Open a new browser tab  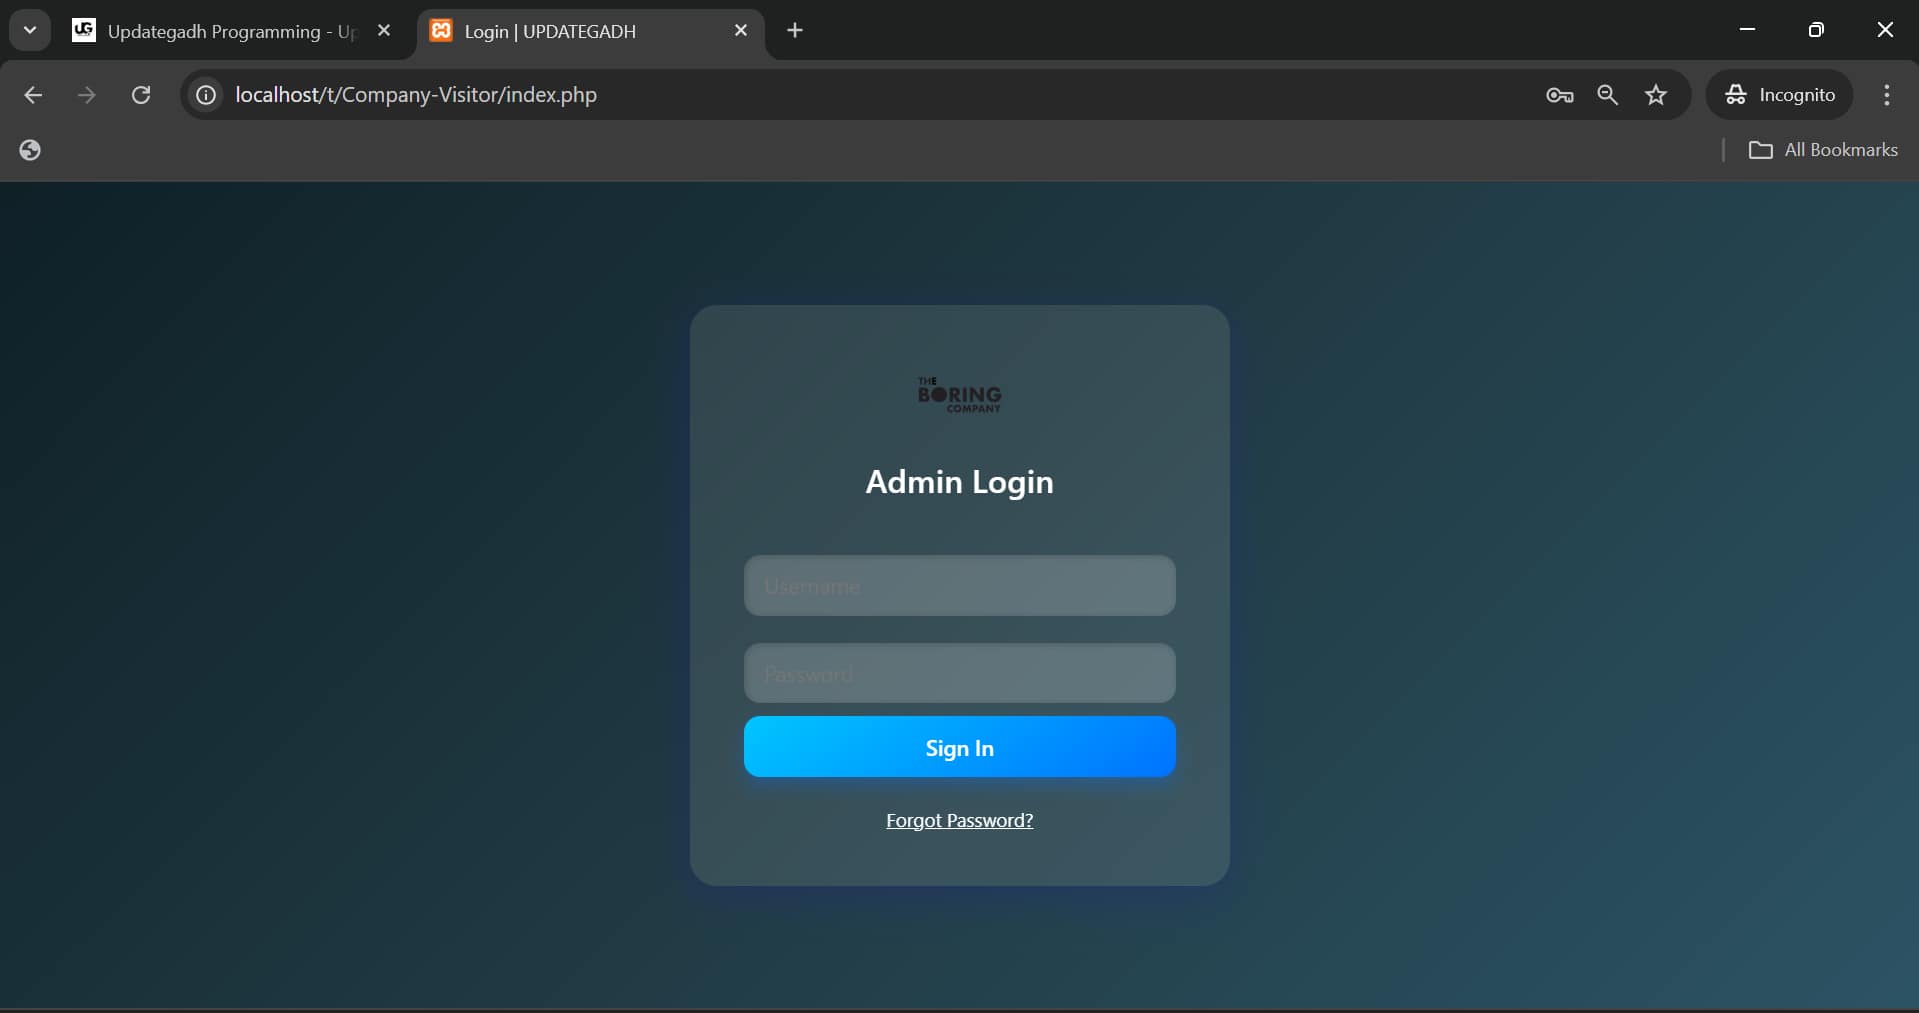coord(795,31)
